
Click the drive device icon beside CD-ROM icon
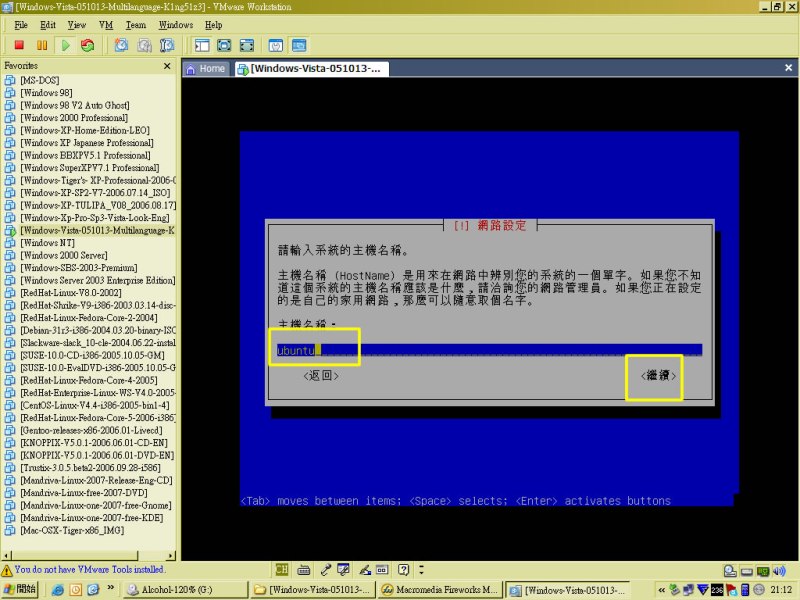746,571
